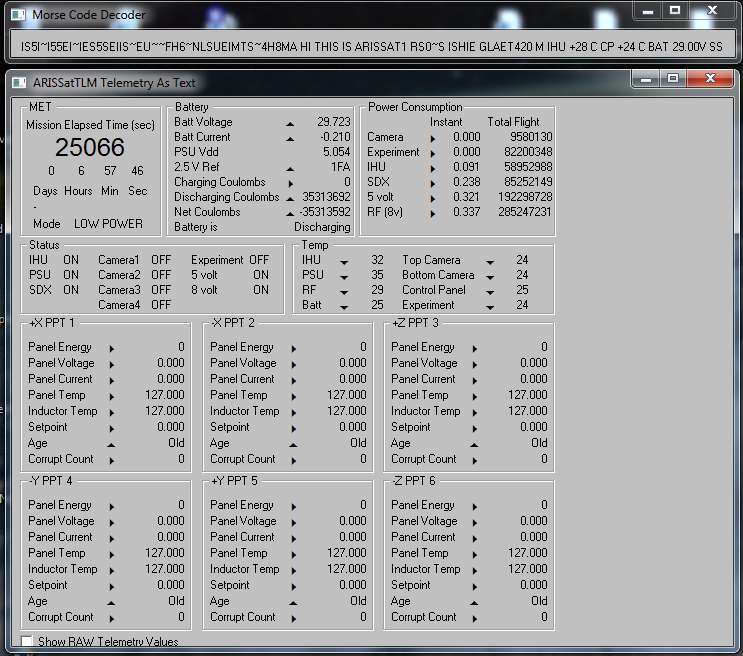Click the Battery is Discharging status

coord(322,227)
